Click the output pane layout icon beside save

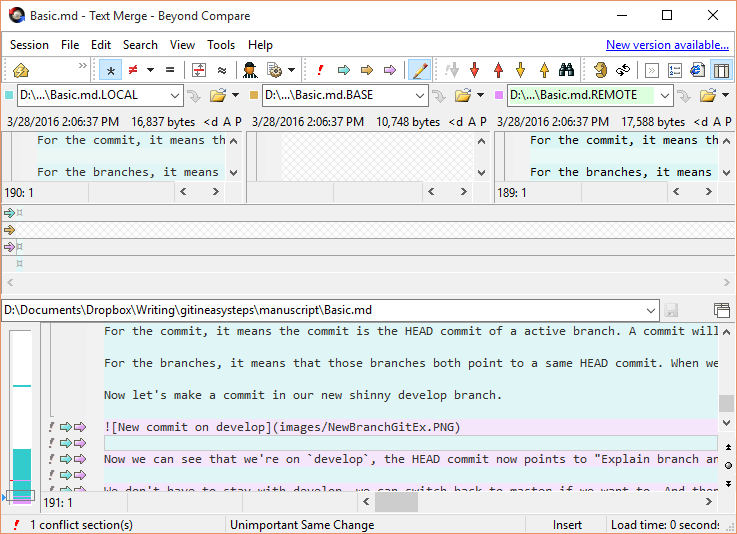pyautogui.click(x=721, y=310)
